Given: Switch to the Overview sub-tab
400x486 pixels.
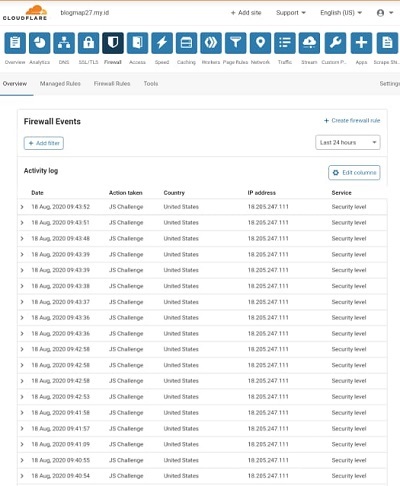Looking at the screenshot, I should pos(15,84).
